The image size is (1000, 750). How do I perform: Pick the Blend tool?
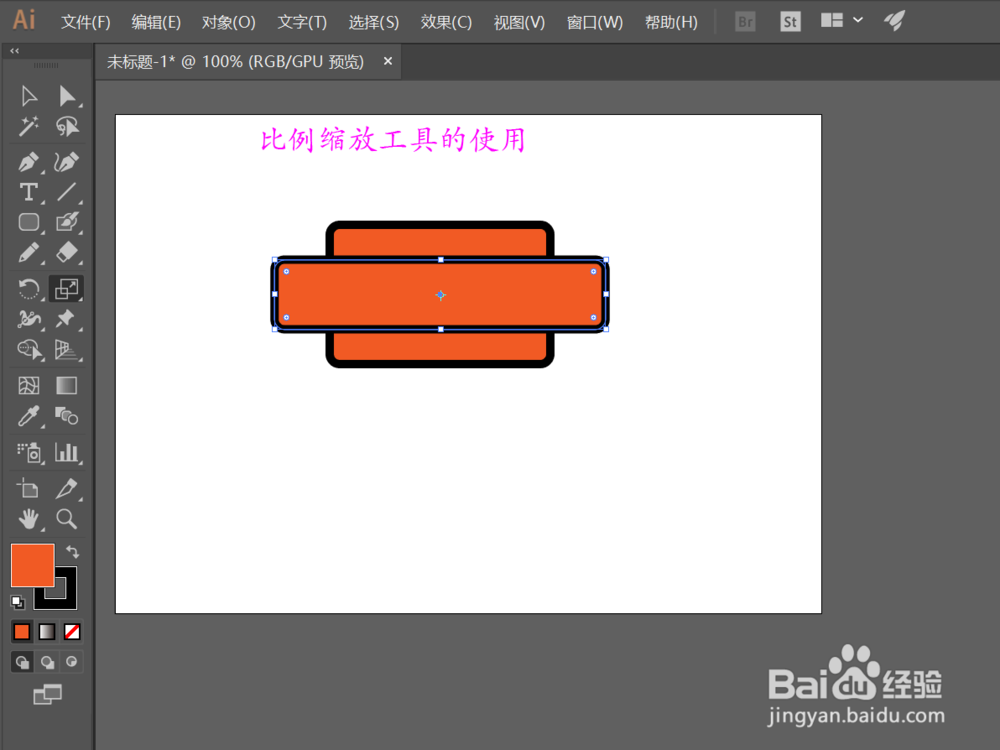(66, 416)
